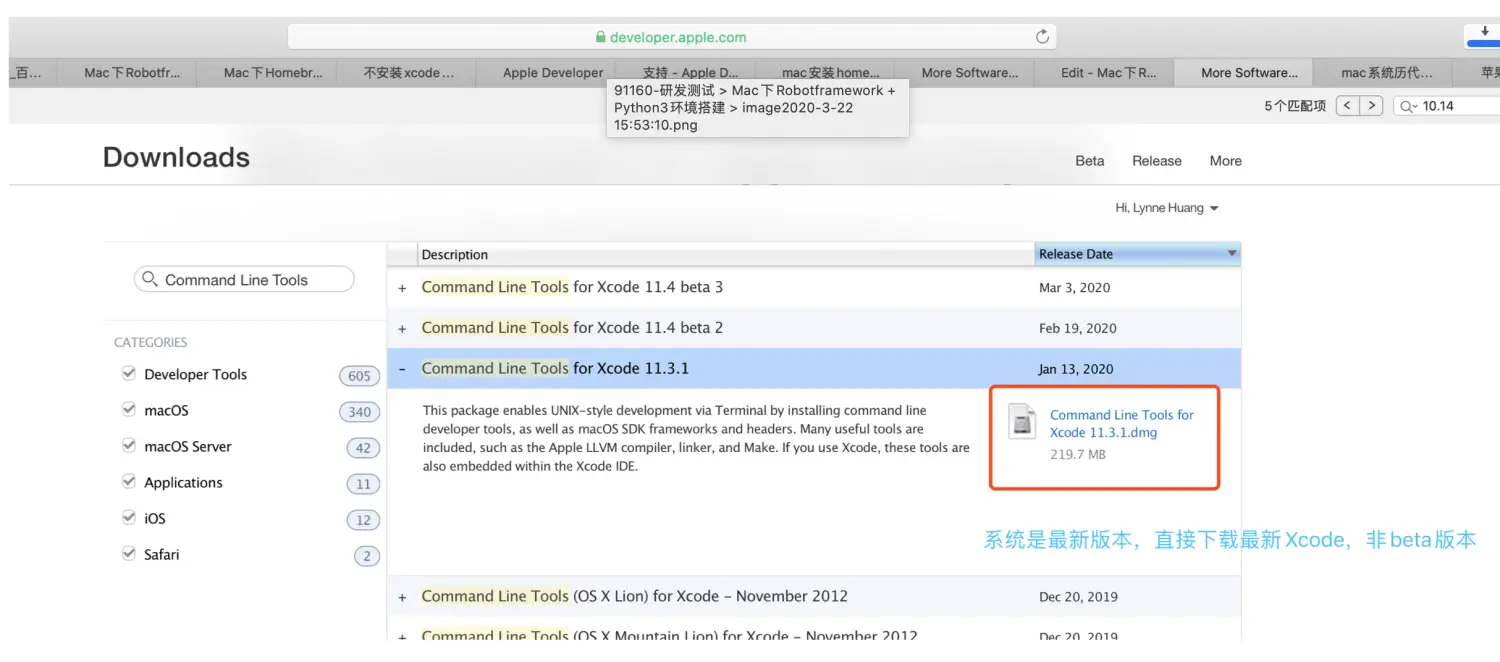Screen dimensions: 1500x662
Task: Download Command Line Tools for Xcode 11.3.1.dmg
Action: [1122, 423]
